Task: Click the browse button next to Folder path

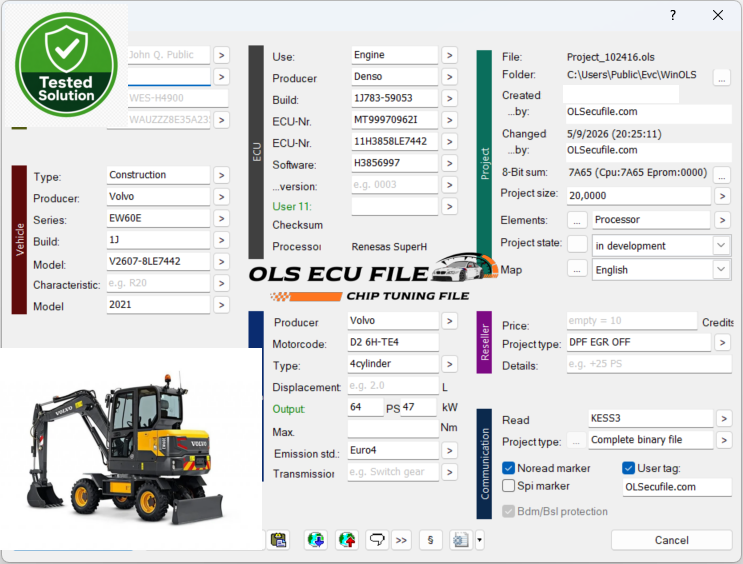Action: 721,77
